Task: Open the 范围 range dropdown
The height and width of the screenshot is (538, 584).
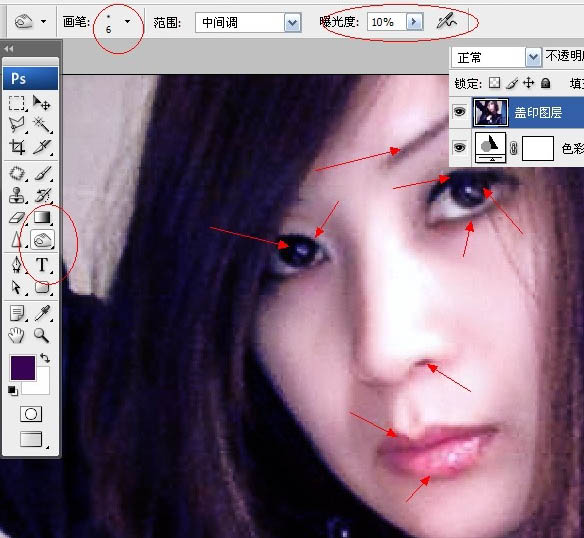Action: point(292,23)
